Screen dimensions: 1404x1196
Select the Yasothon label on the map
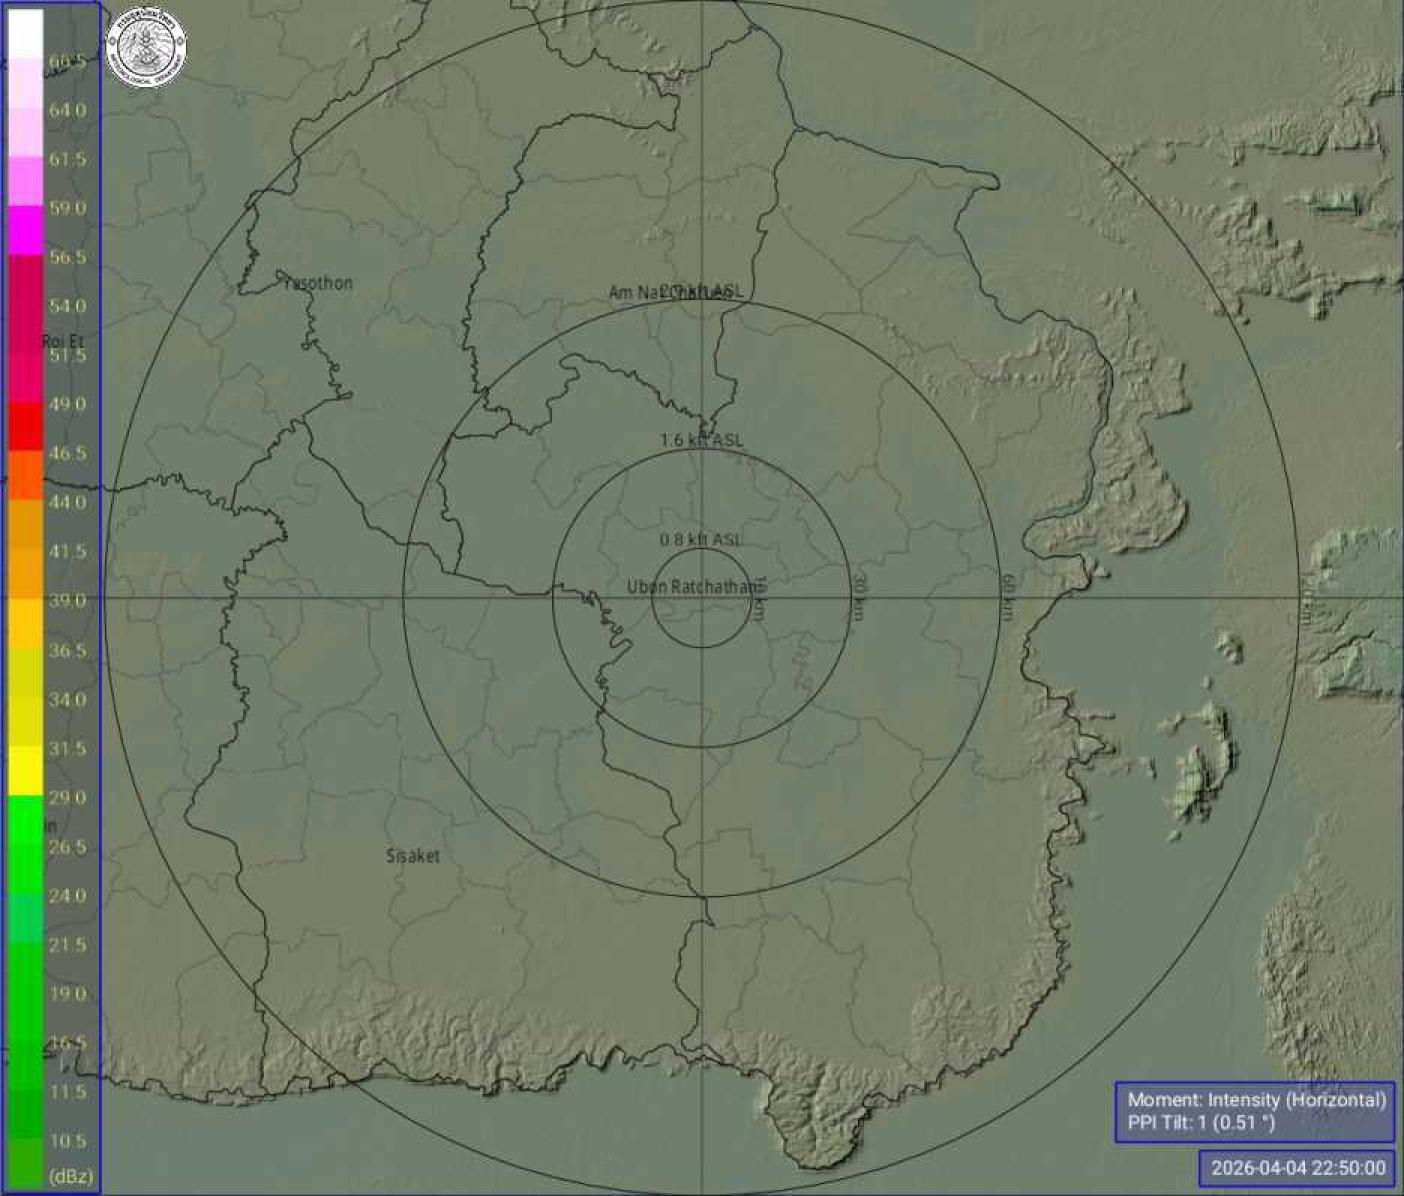(x=318, y=283)
